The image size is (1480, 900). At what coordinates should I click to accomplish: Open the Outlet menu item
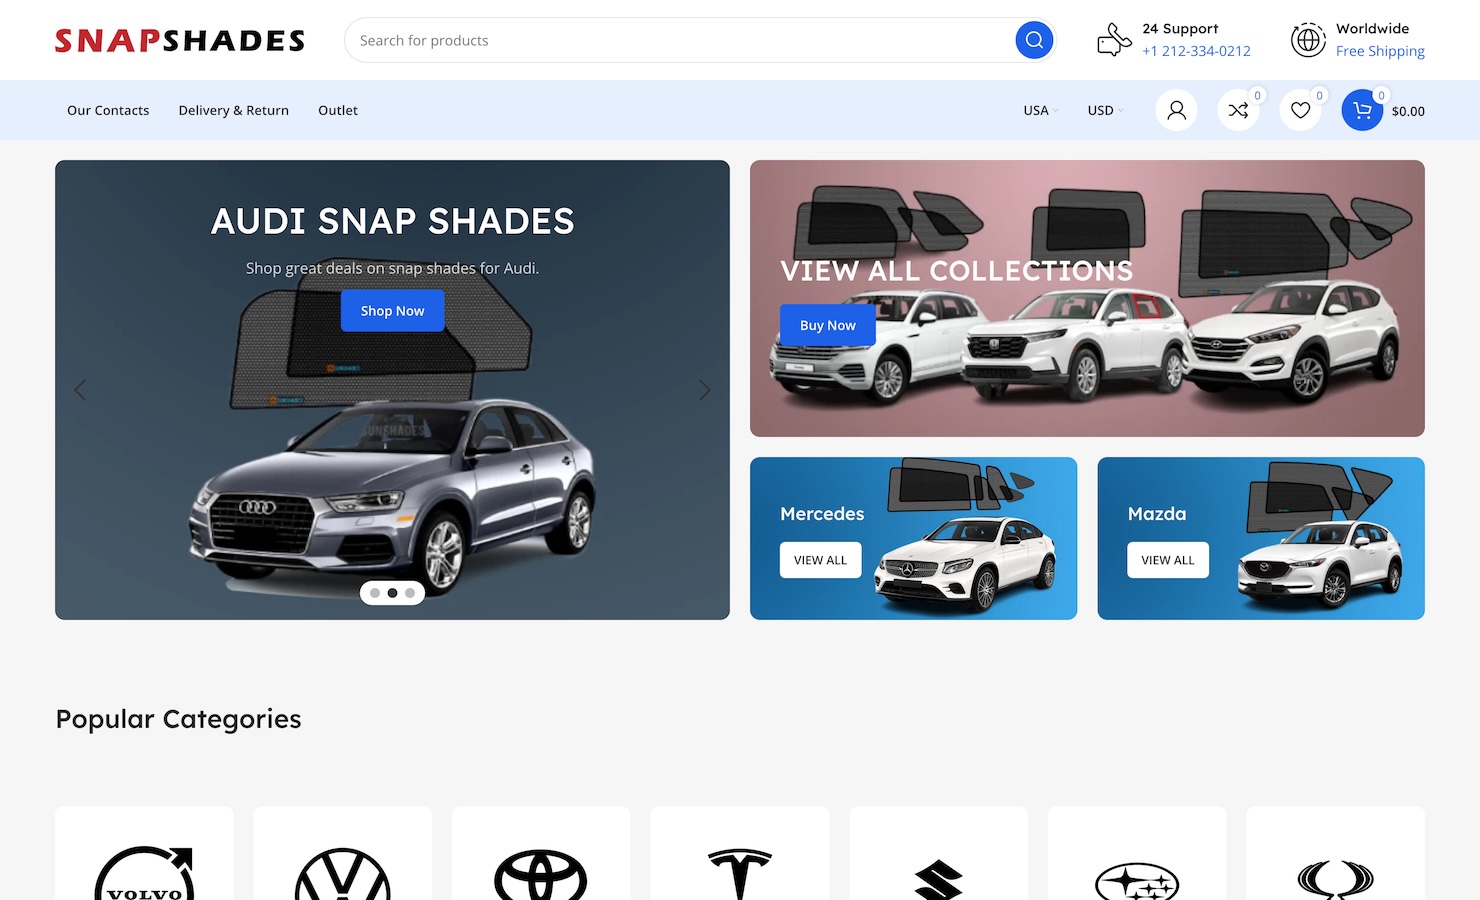[338, 110]
